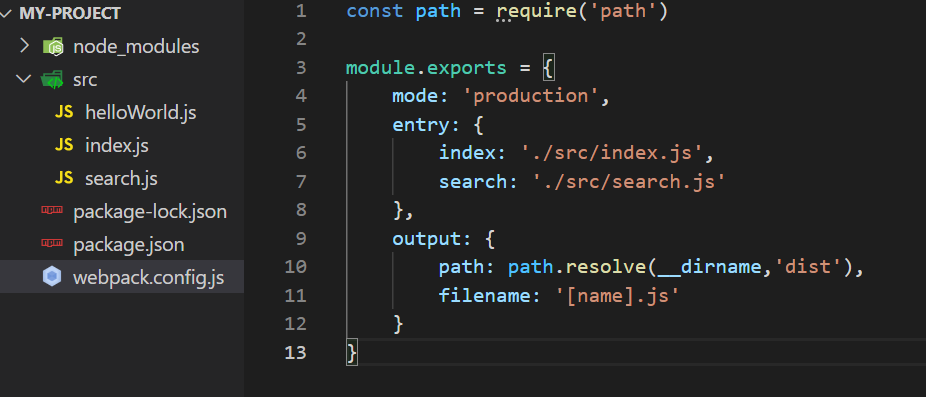The width and height of the screenshot is (926, 397).
Task: Click the npm icon beside package.json
Action: [52, 243]
